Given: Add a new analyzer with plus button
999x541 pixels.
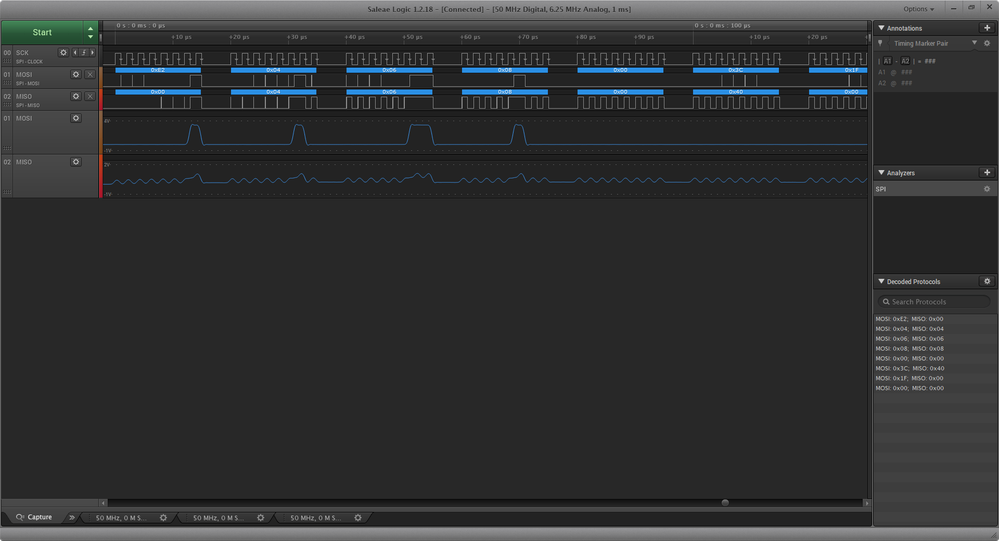Looking at the screenshot, I should pyautogui.click(x=987, y=173).
